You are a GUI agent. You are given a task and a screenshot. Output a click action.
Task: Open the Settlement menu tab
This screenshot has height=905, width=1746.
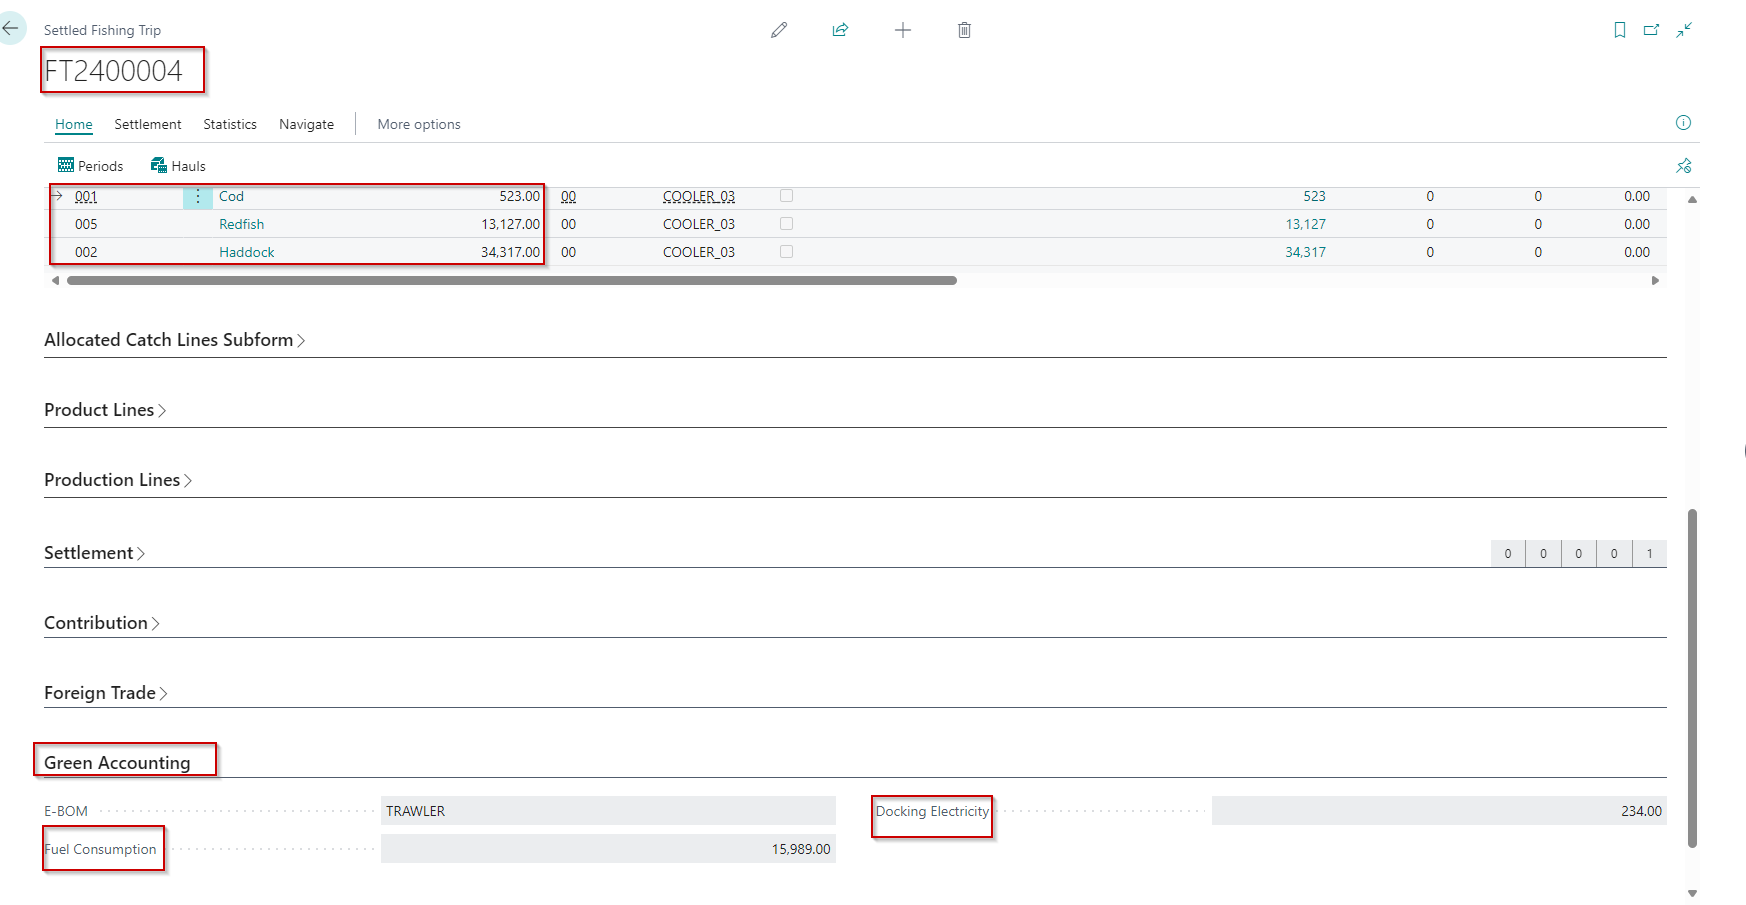point(147,124)
